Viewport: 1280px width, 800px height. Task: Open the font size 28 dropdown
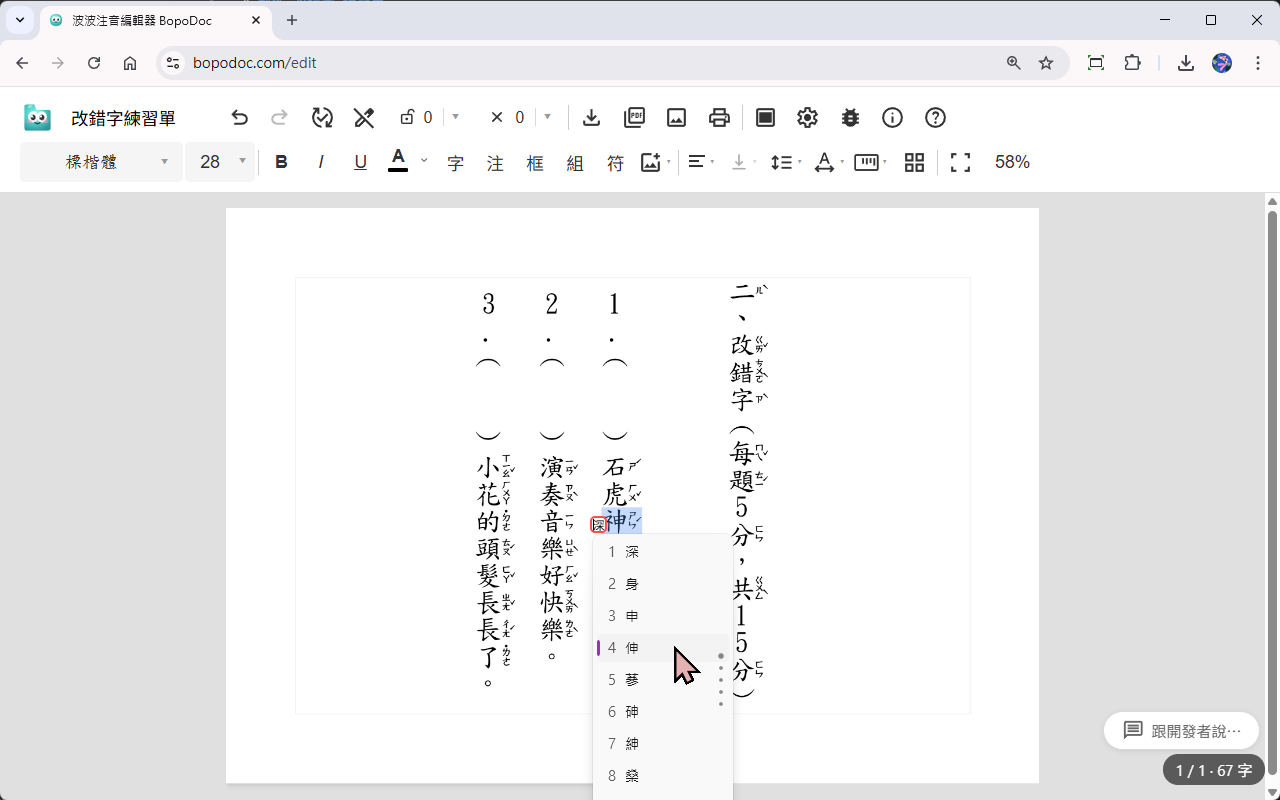coord(220,161)
